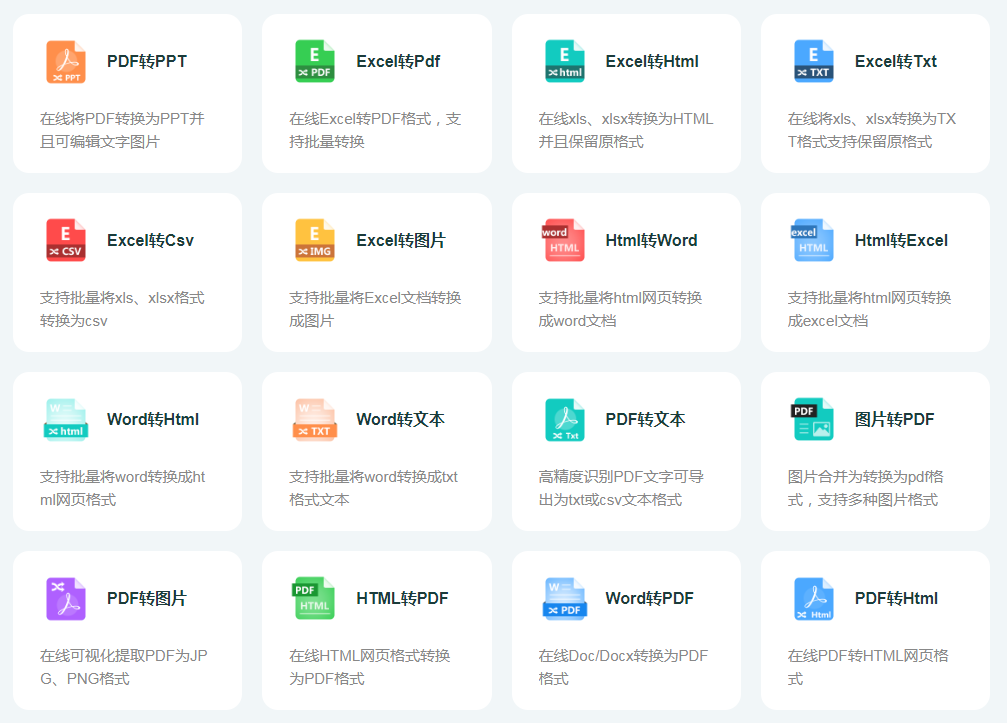Select the Html转Excel title
The width and height of the screenshot is (1007, 723).
coord(901,241)
